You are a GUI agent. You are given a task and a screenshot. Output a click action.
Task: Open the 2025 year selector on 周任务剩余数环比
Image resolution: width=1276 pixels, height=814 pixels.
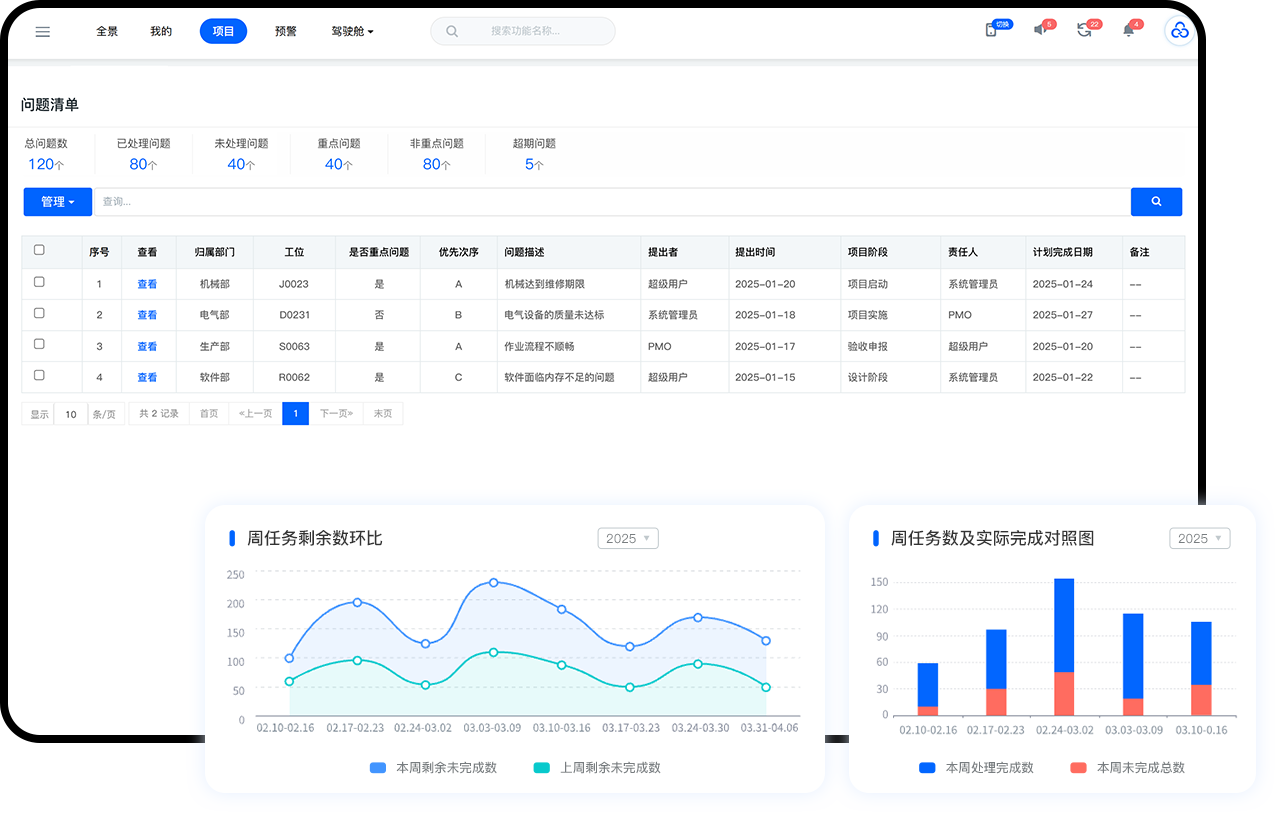pos(627,538)
